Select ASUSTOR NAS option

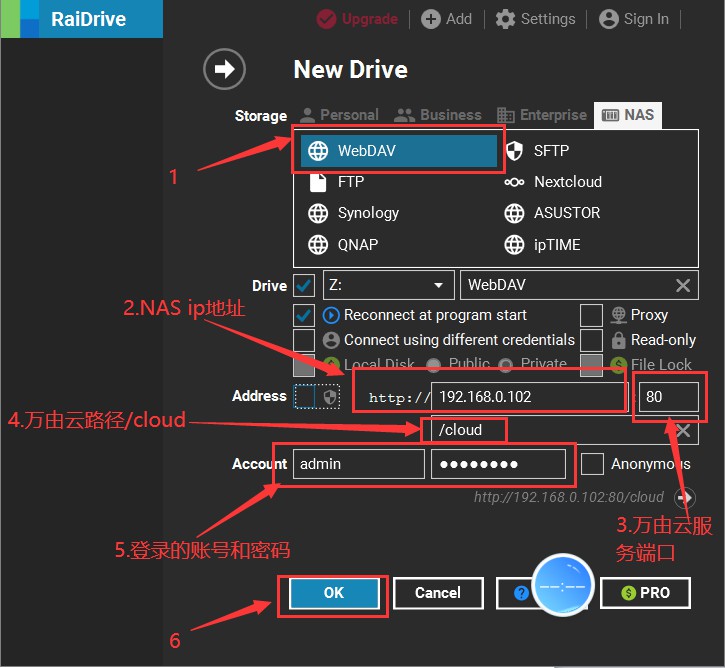pos(564,213)
